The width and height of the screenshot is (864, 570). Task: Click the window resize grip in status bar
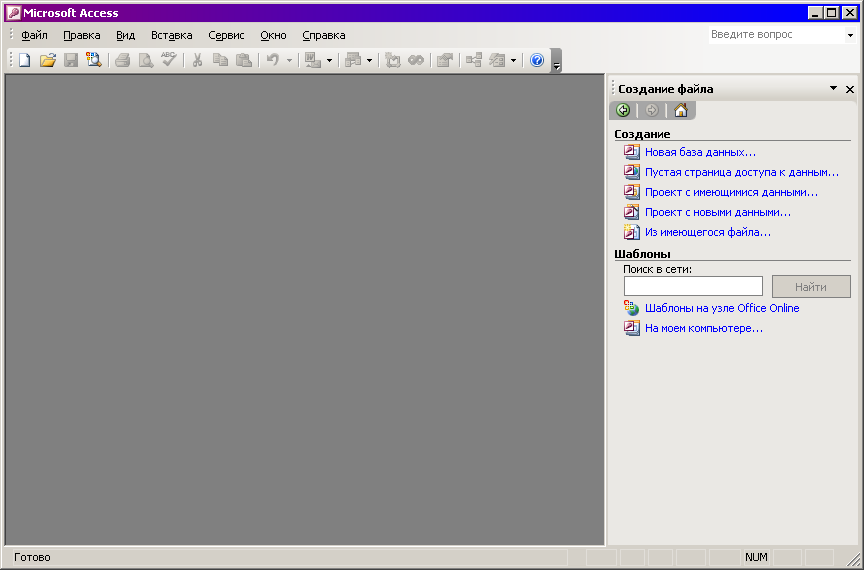pyautogui.click(x=854, y=559)
